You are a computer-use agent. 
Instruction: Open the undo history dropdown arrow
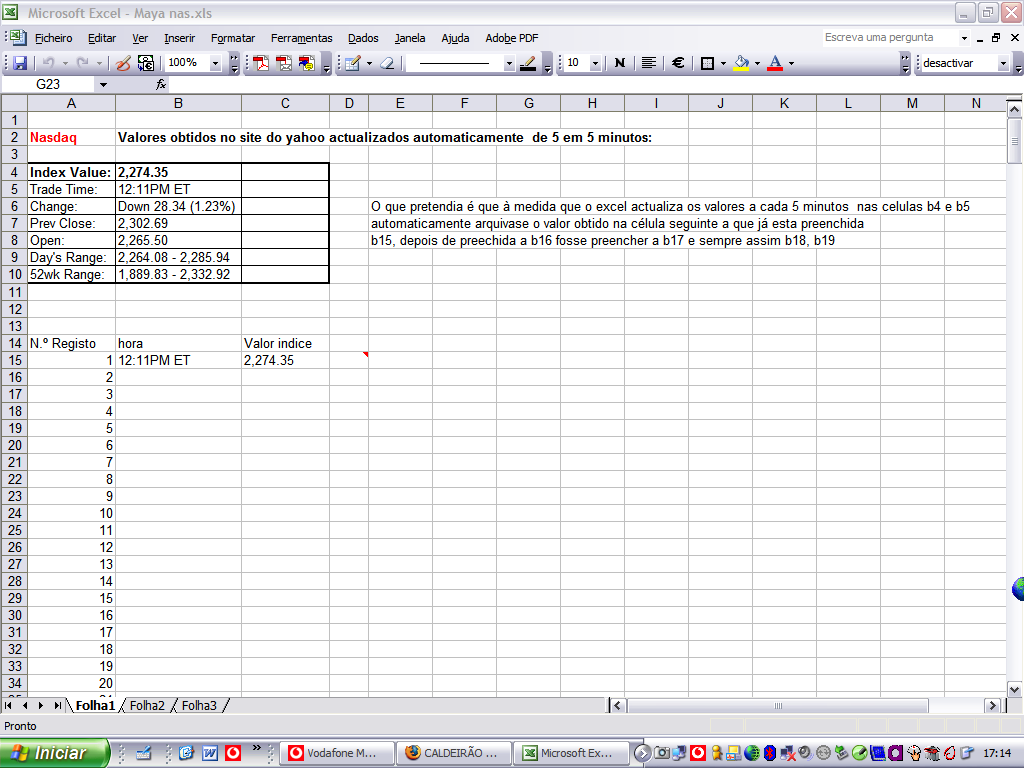point(65,63)
